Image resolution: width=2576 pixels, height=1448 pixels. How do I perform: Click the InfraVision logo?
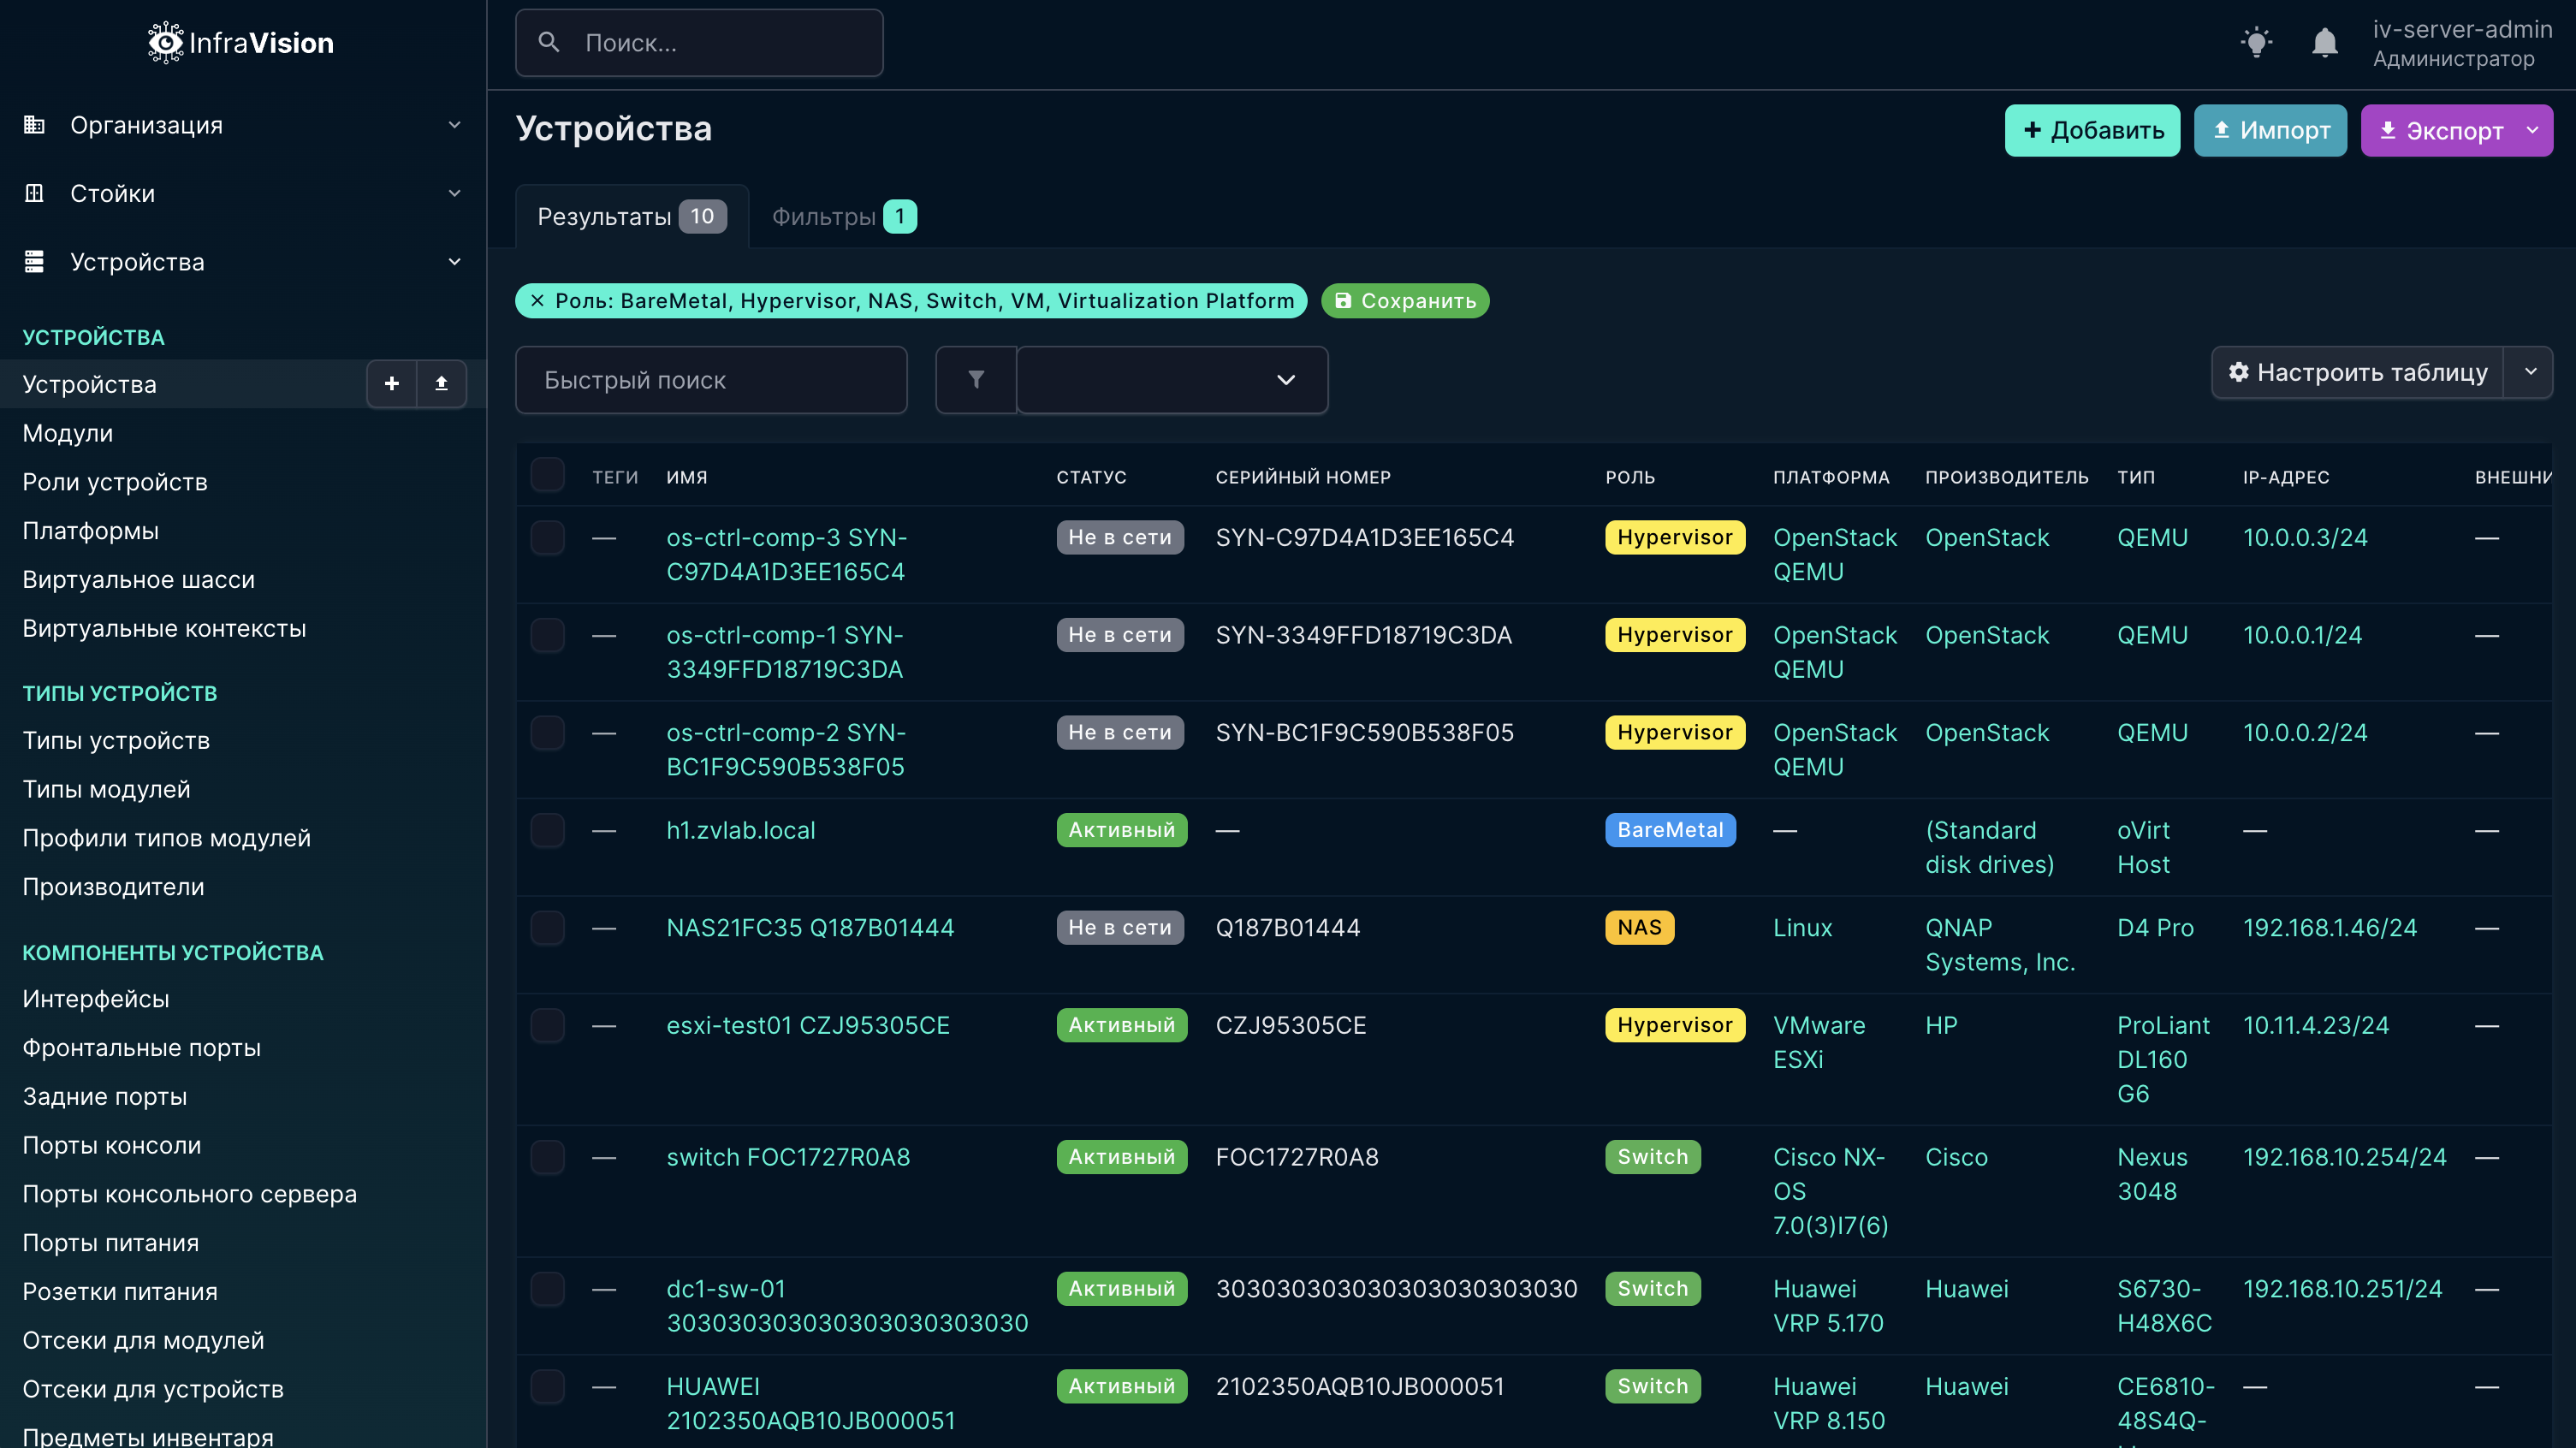coord(241,43)
